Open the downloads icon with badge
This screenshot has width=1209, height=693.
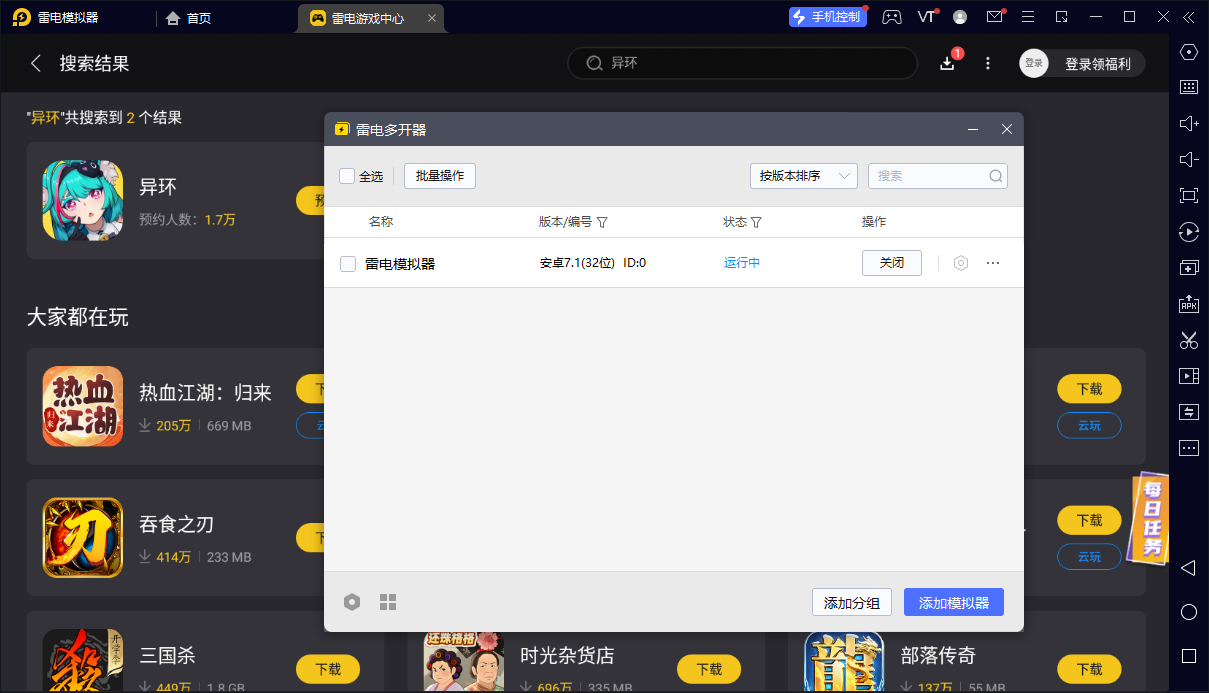point(948,63)
